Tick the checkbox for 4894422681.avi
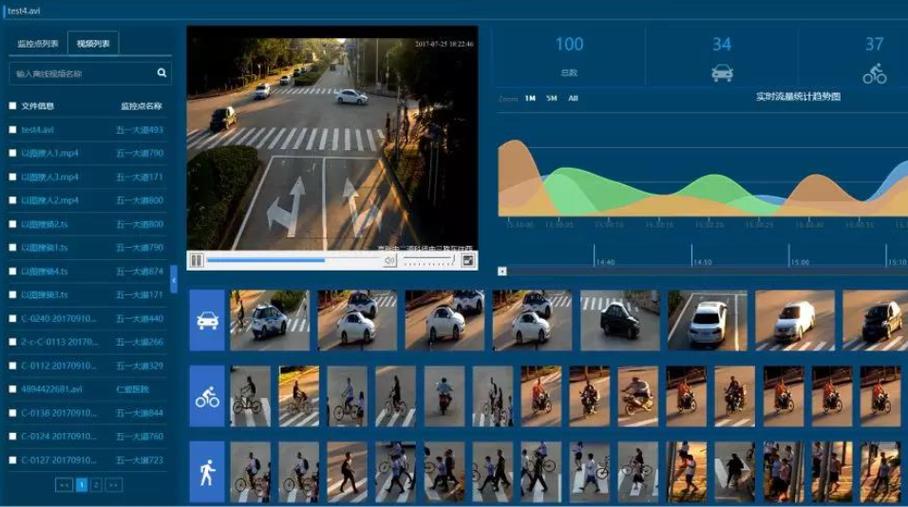Viewport: 908px width, 507px height. coord(13,389)
